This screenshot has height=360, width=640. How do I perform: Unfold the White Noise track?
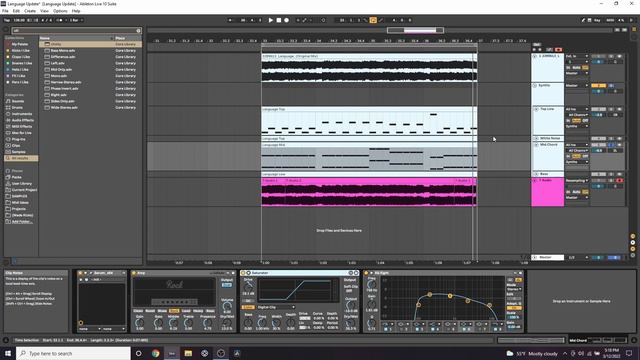pyautogui.click(x=536, y=139)
